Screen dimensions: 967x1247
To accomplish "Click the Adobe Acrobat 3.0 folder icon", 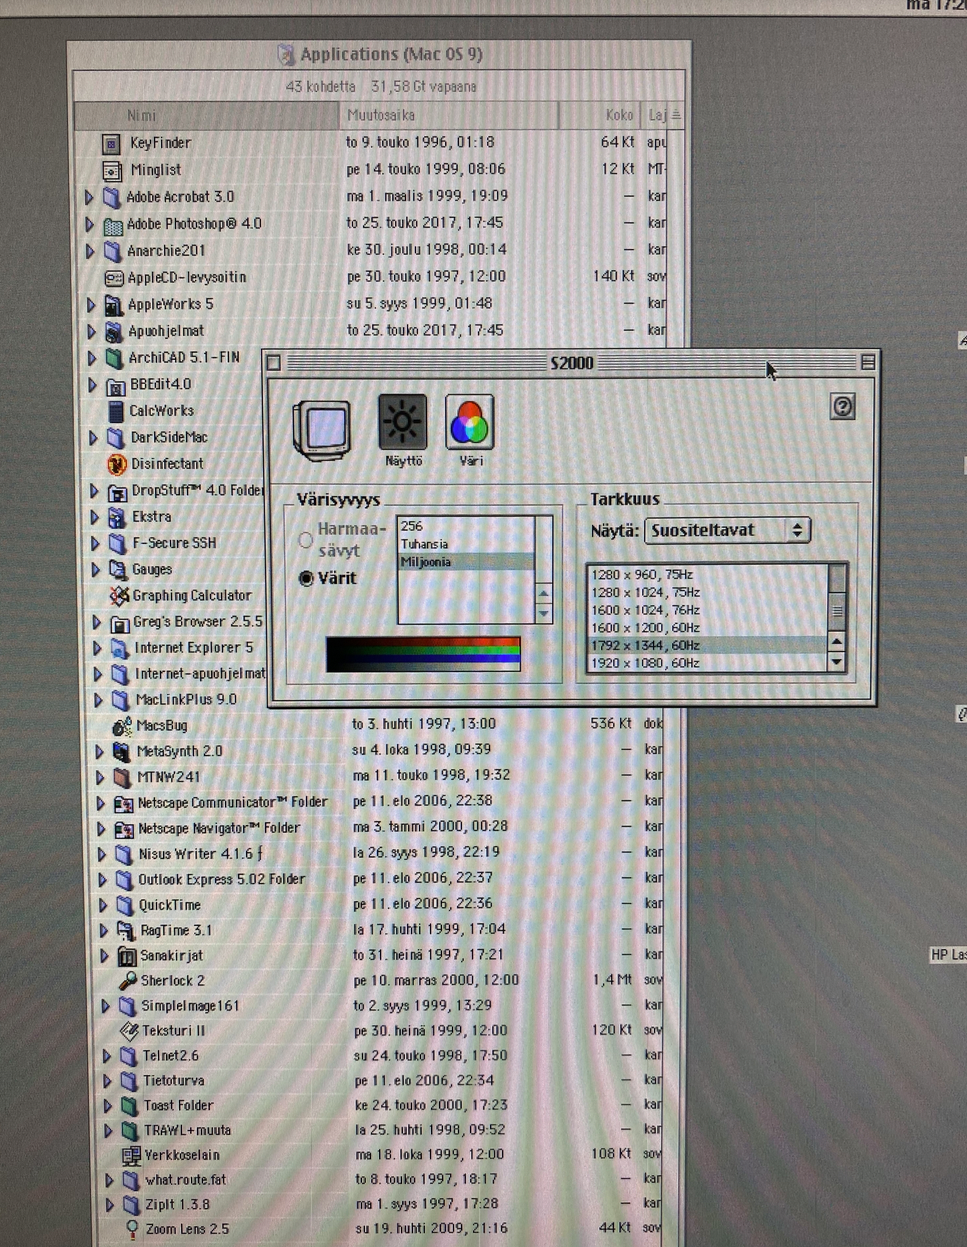I will (112, 197).
